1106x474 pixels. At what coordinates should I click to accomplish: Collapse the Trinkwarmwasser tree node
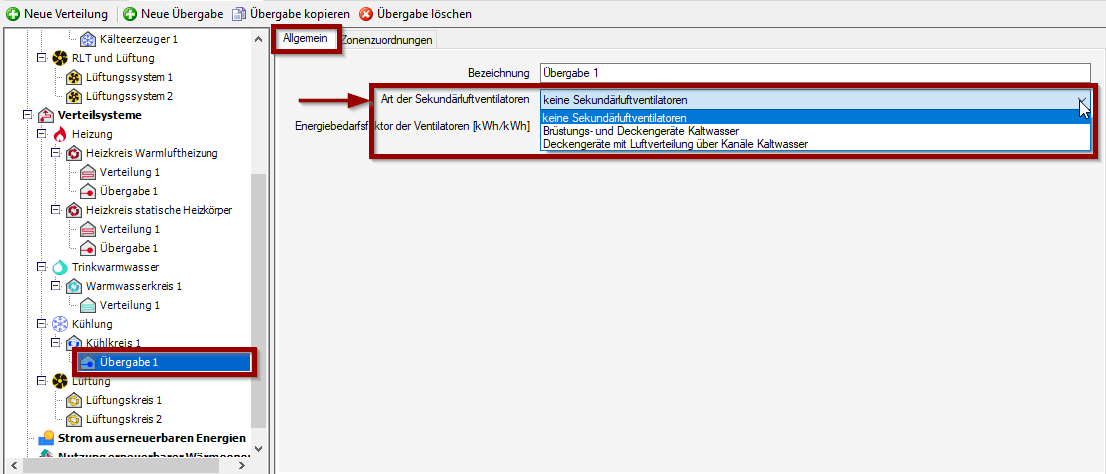[x=41, y=267]
